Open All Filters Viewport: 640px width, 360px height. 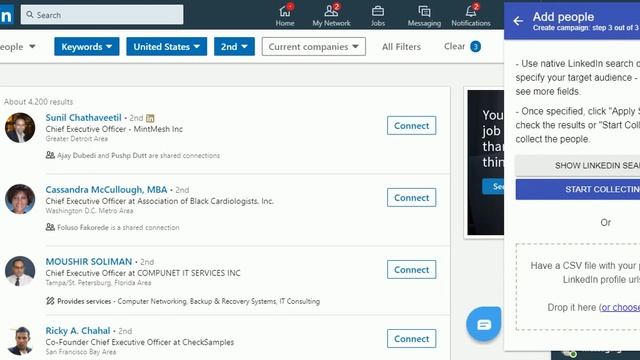(x=401, y=47)
